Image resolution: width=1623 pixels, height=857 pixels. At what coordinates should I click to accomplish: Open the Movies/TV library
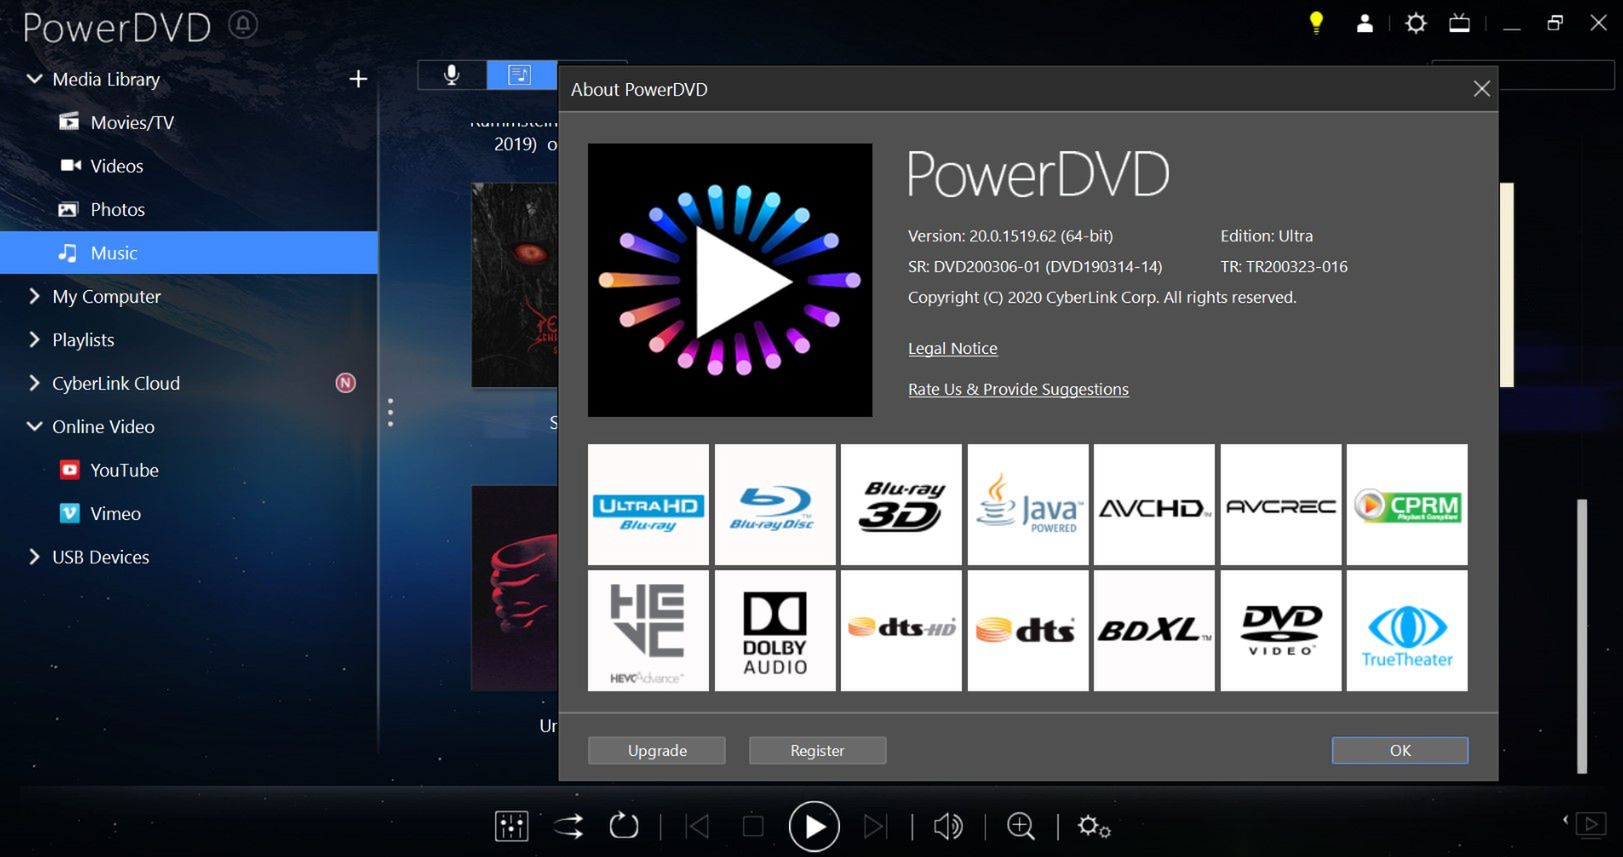[x=131, y=122]
